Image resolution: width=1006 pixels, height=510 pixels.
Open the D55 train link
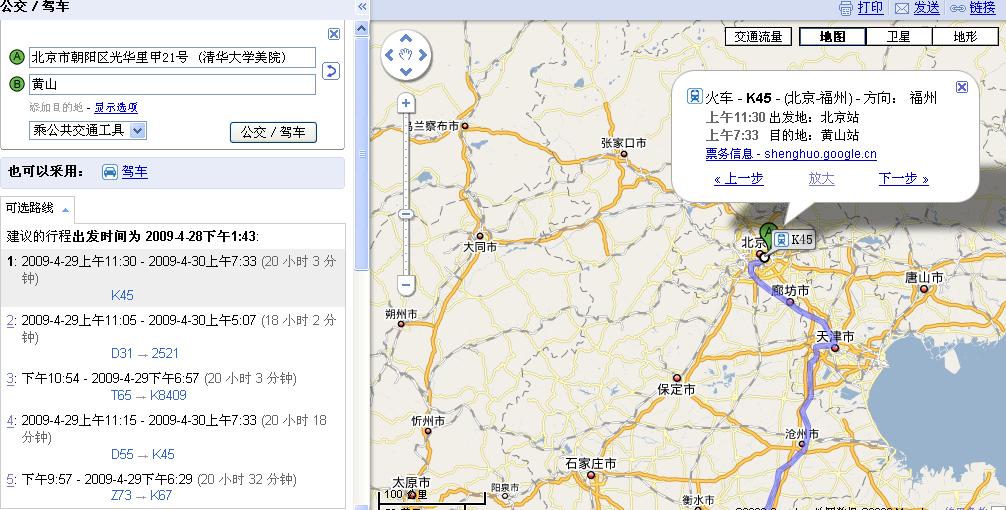coord(122,454)
